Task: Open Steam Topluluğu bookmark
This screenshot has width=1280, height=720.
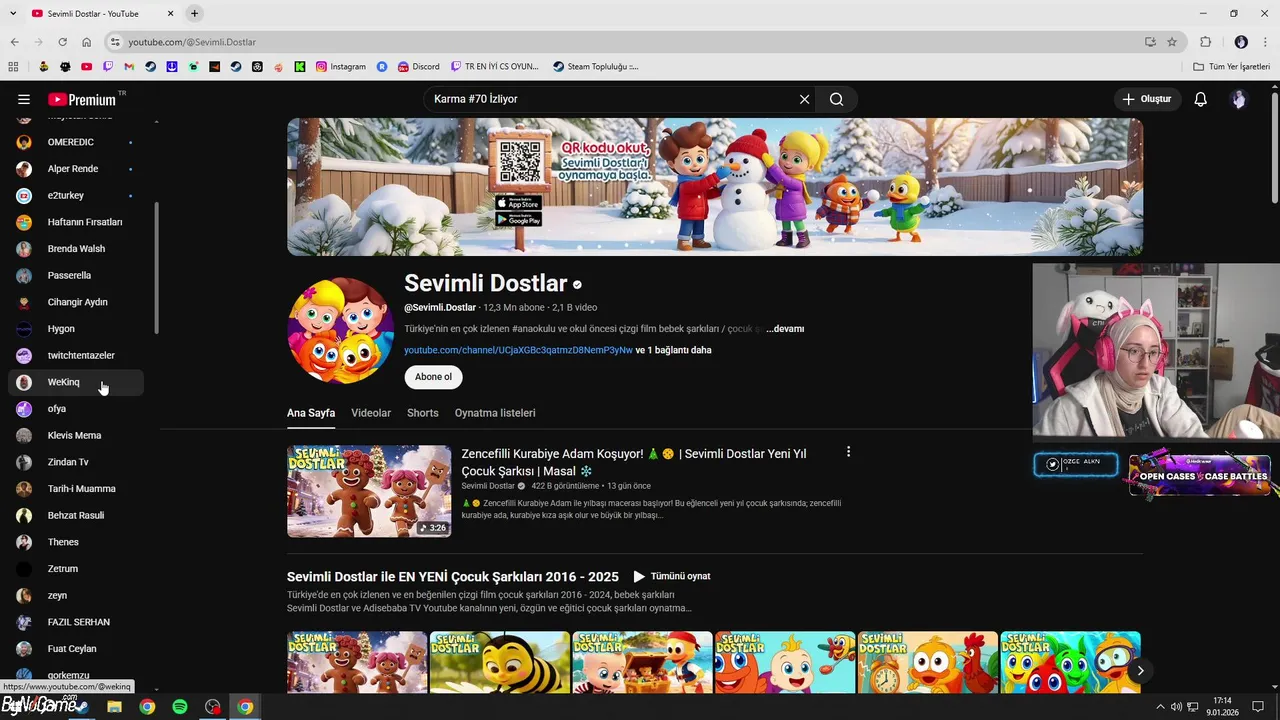Action: click(595, 67)
